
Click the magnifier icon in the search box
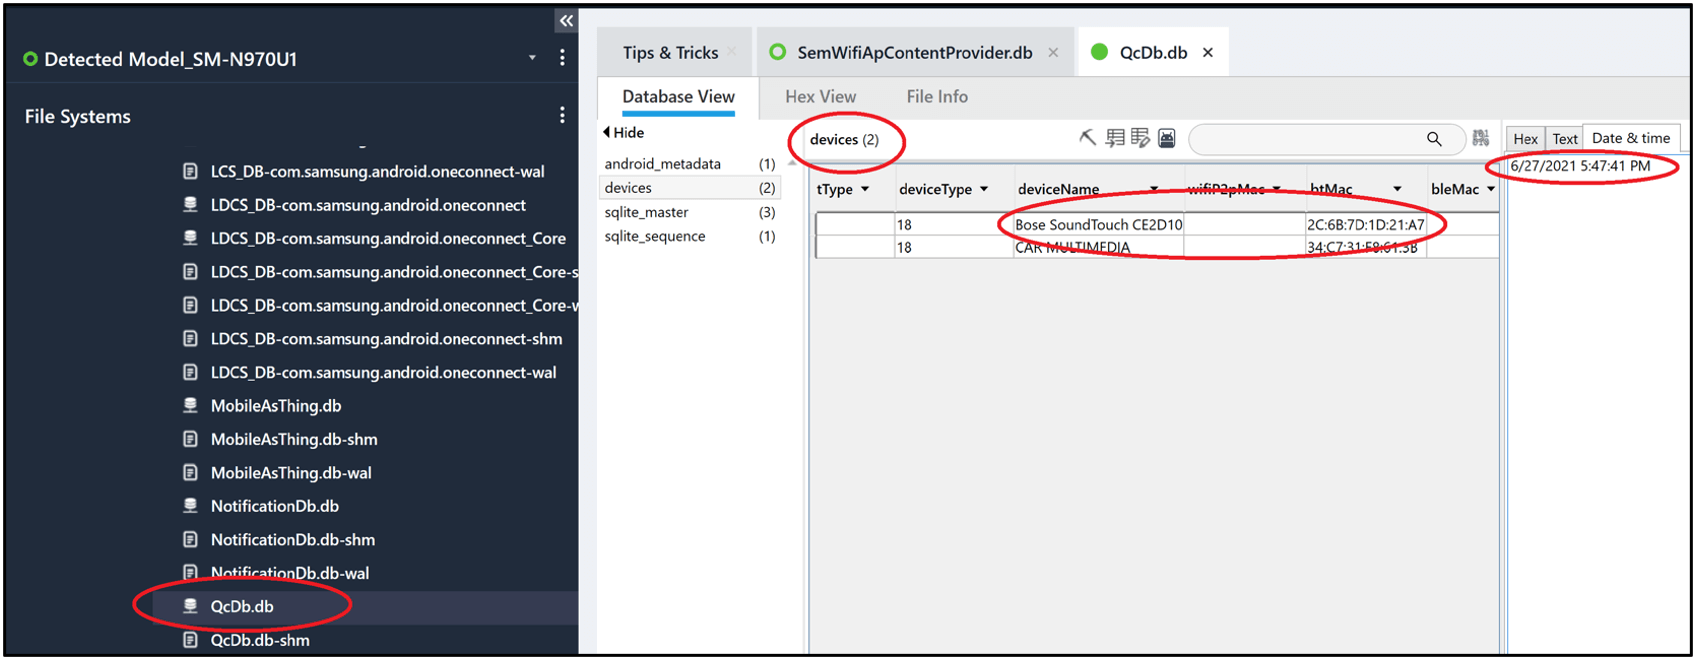pos(1434,139)
